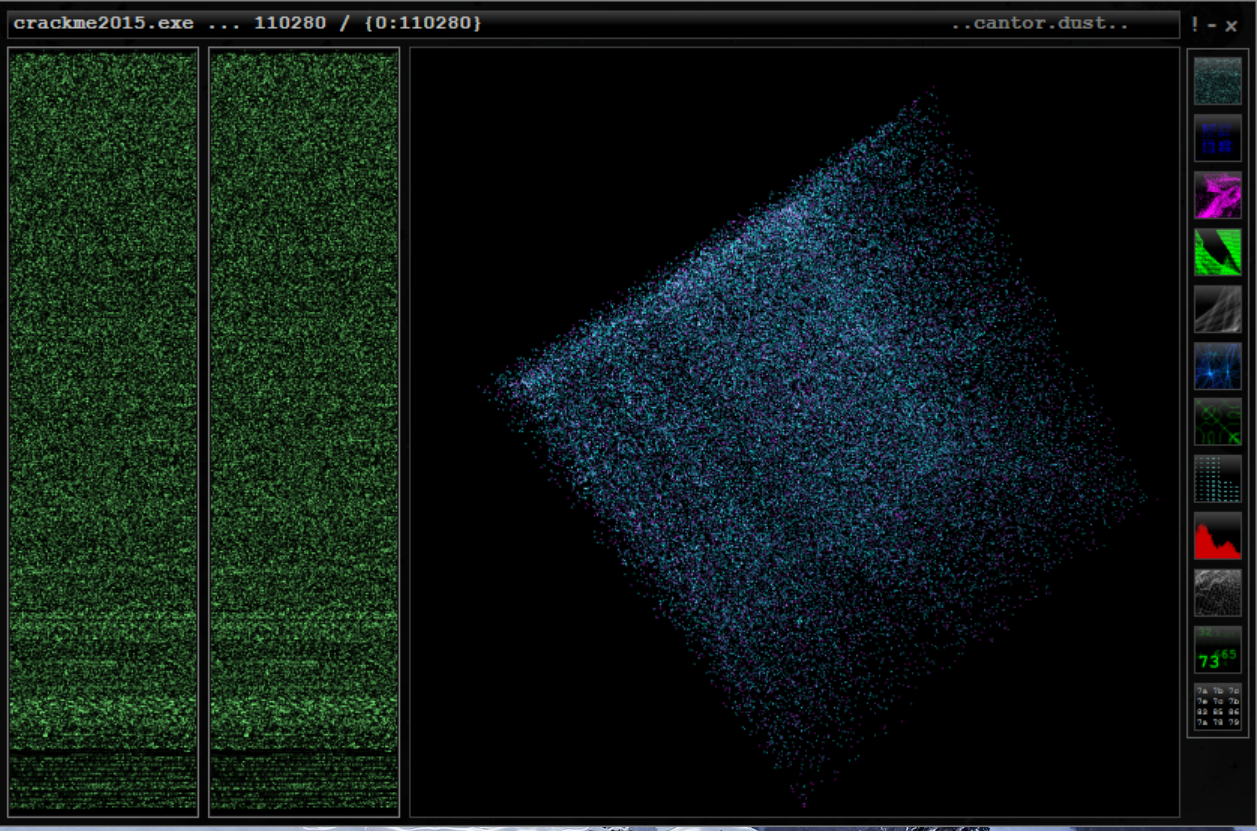Switch to the green striped visualization icon
This screenshot has height=831, width=1257.
click(x=1217, y=252)
